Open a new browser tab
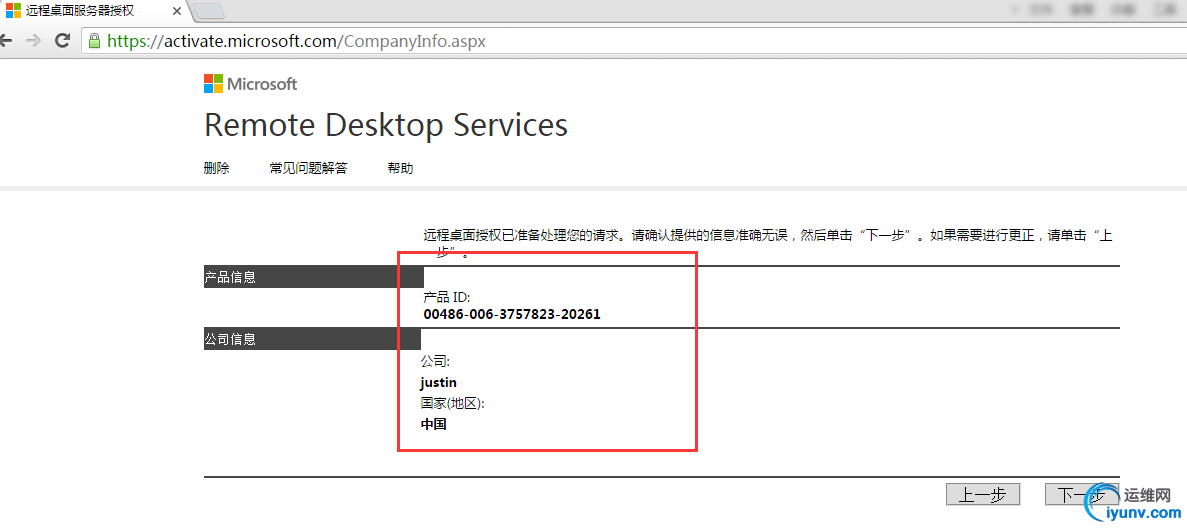Viewport: 1187px width, 529px height. 208,11
